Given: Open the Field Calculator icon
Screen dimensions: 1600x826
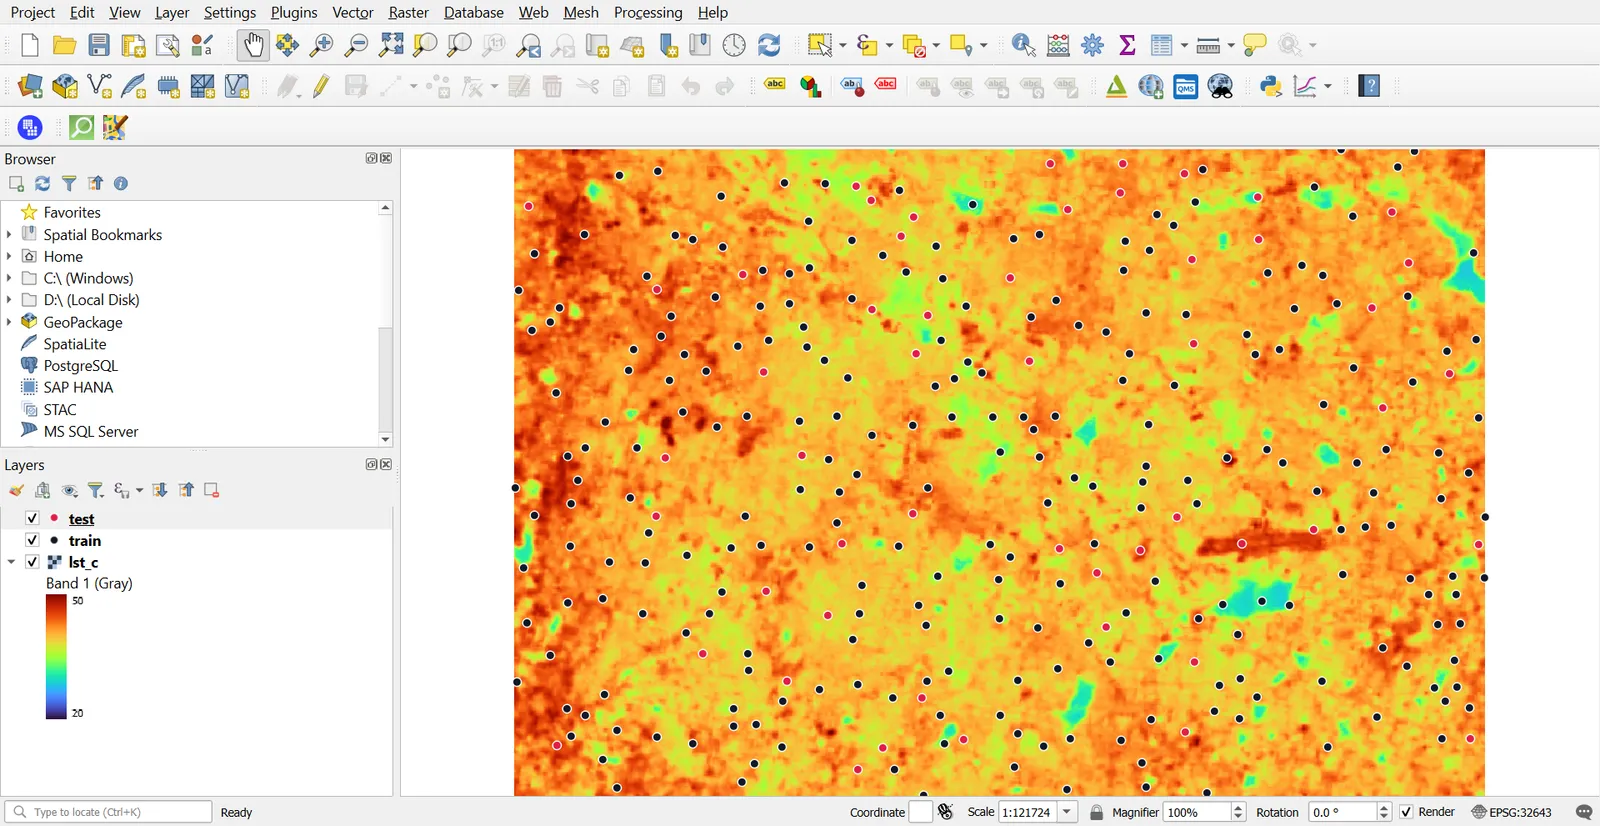Looking at the screenshot, I should [1059, 45].
